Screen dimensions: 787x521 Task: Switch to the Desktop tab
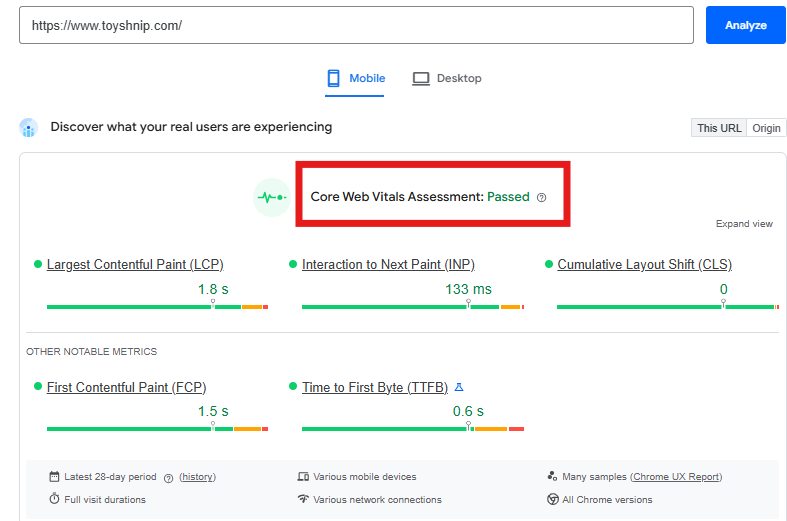coord(447,78)
